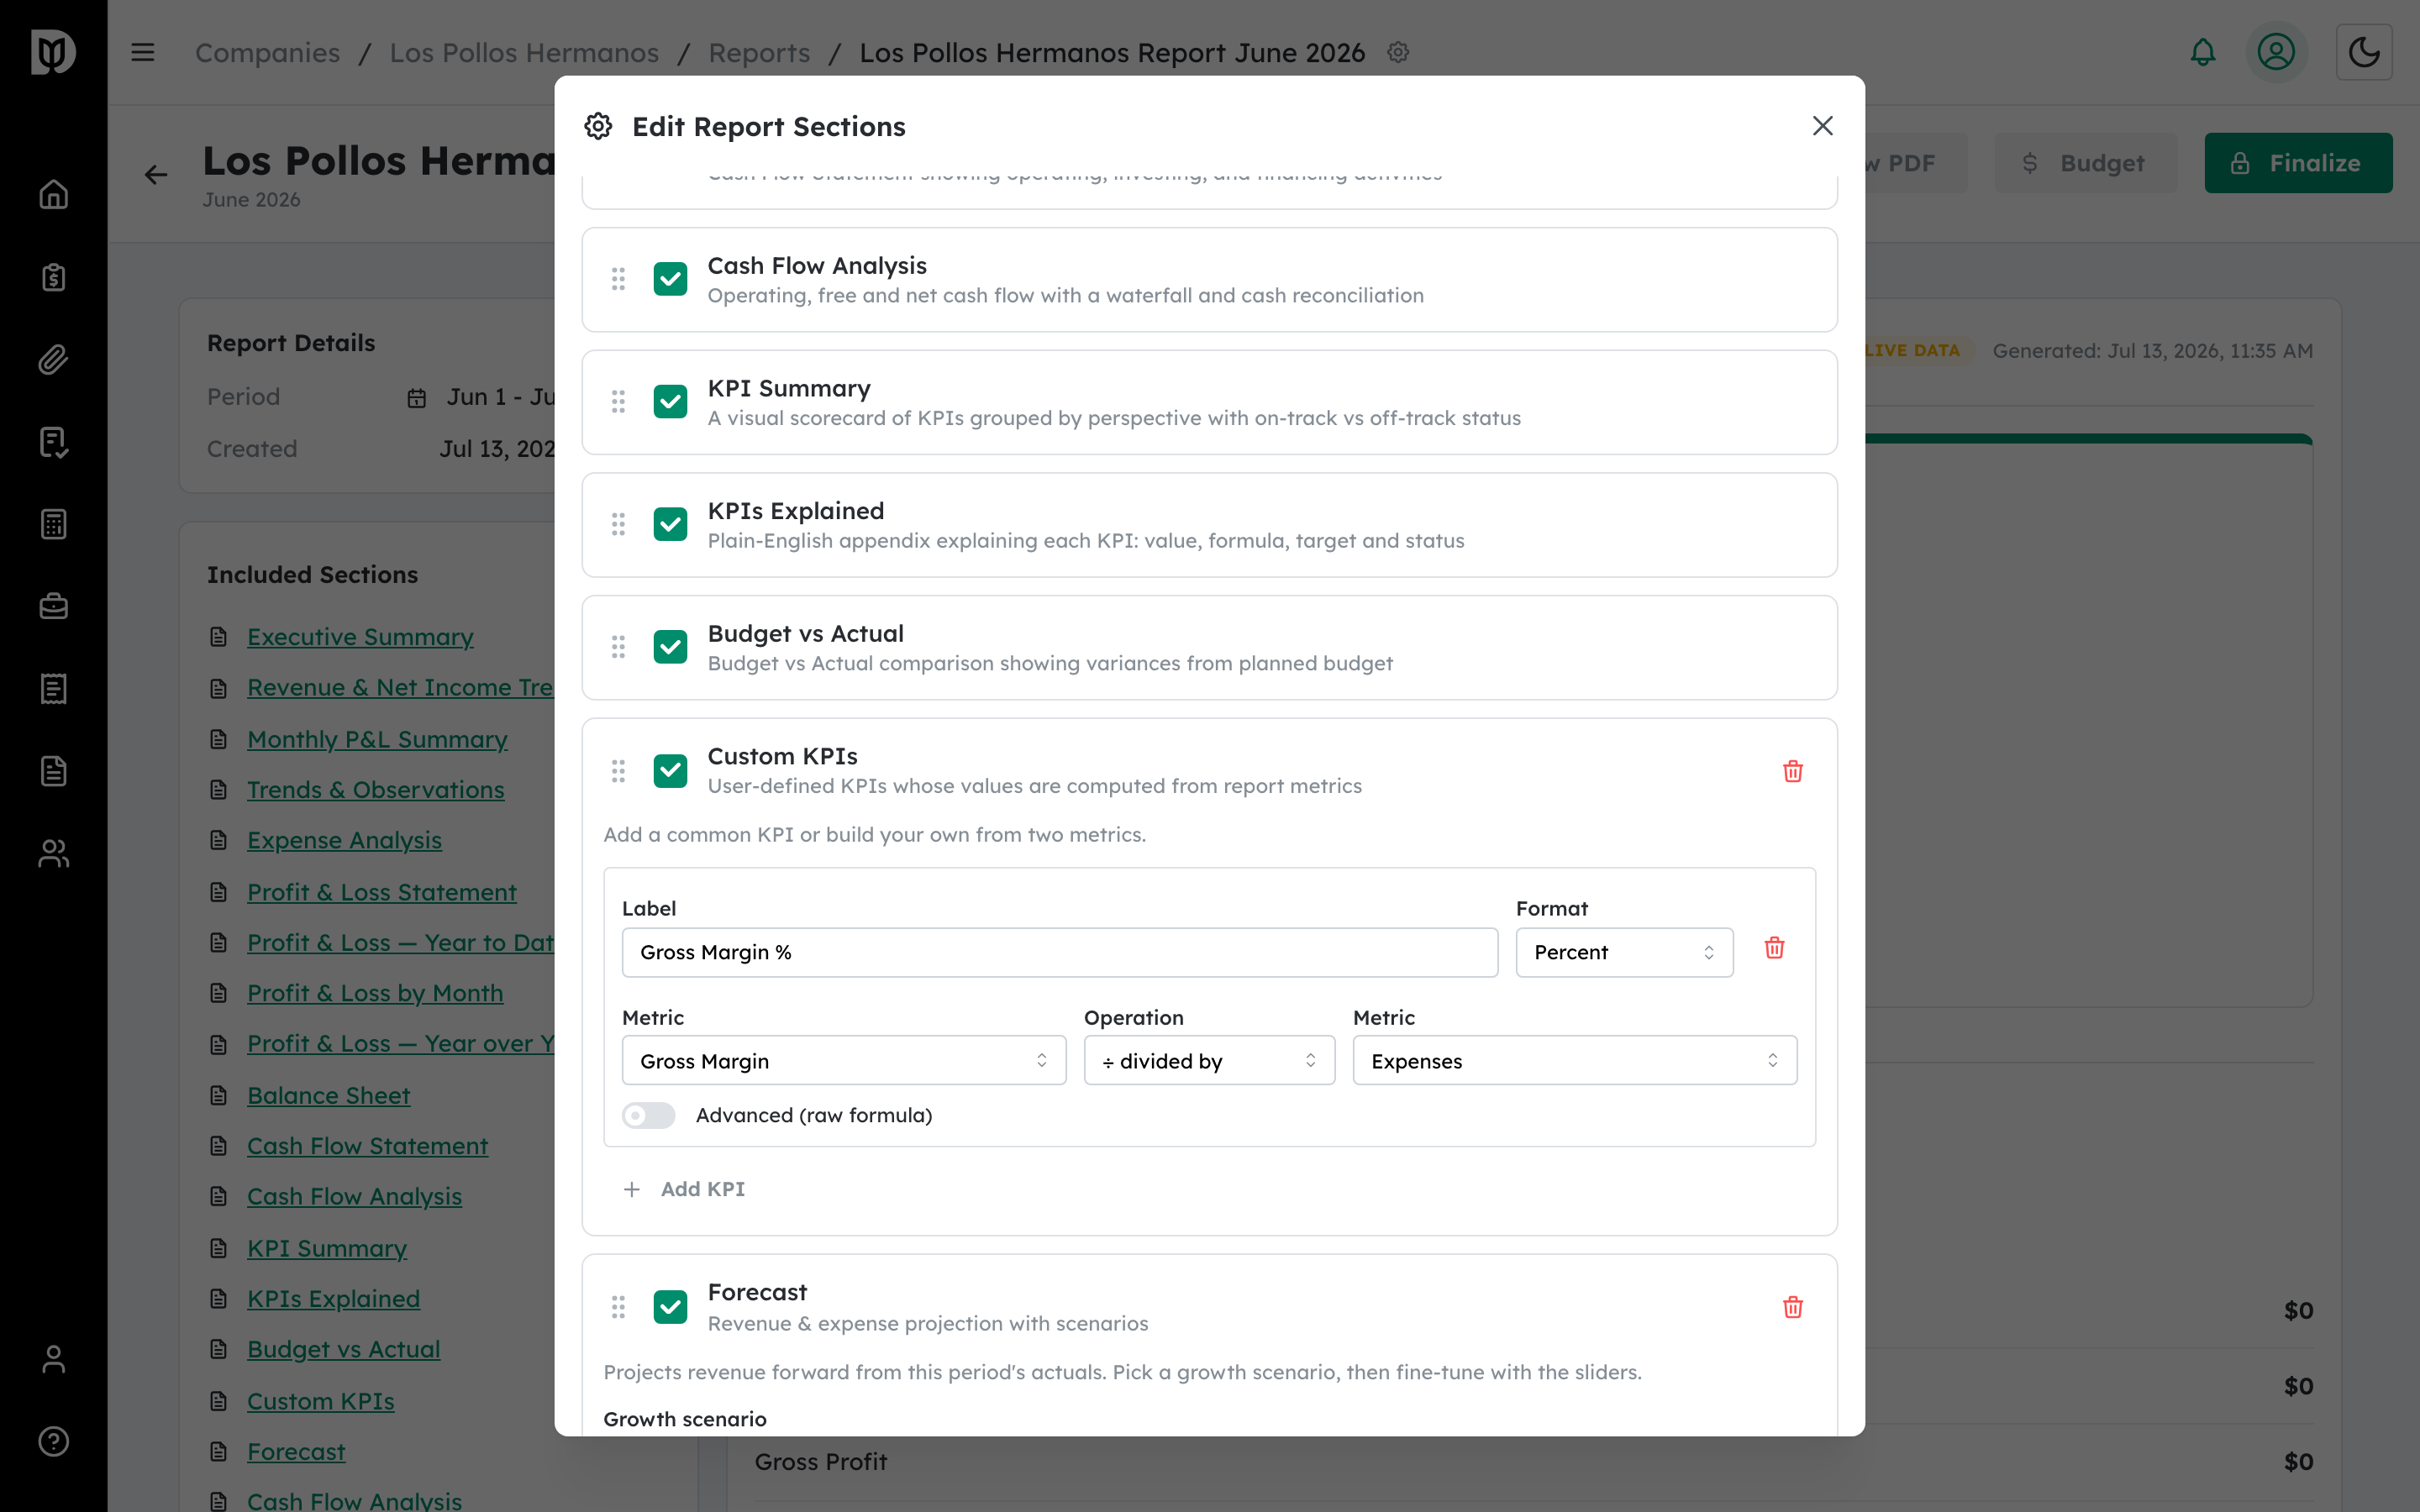The width and height of the screenshot is (2420, 1512).
Task: Open Executive Summary section link
Action: 360,637
